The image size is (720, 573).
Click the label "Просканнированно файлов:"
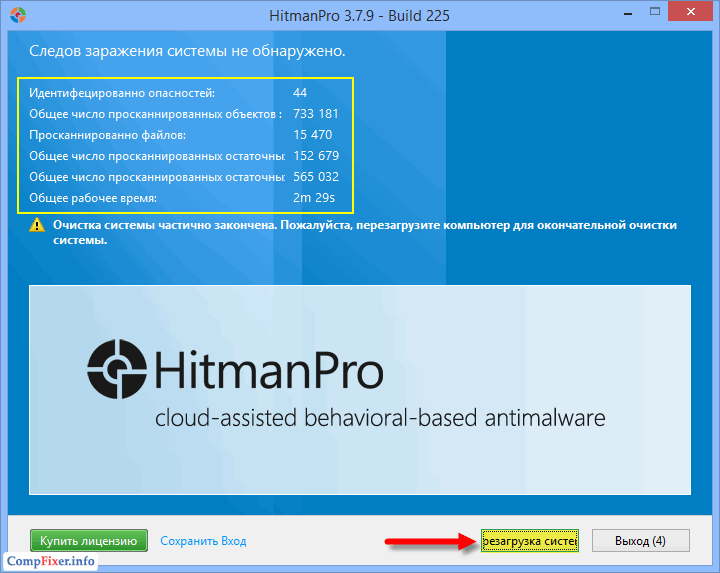click(x=107, y=135)
